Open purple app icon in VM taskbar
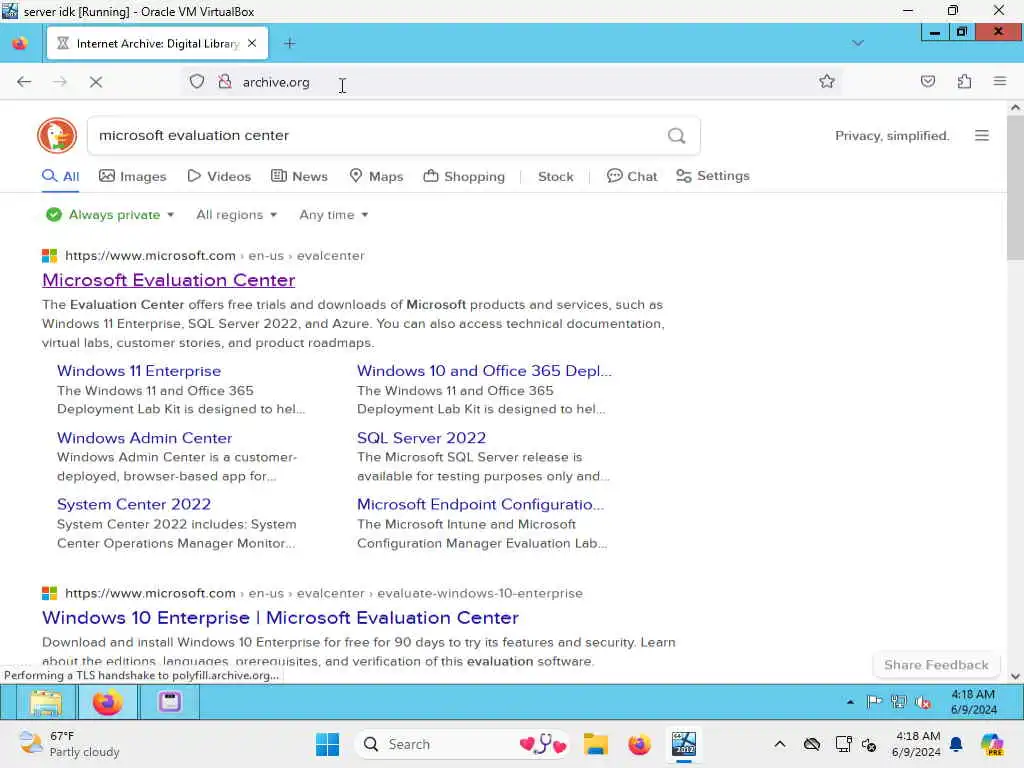 [x=169, y=703]
